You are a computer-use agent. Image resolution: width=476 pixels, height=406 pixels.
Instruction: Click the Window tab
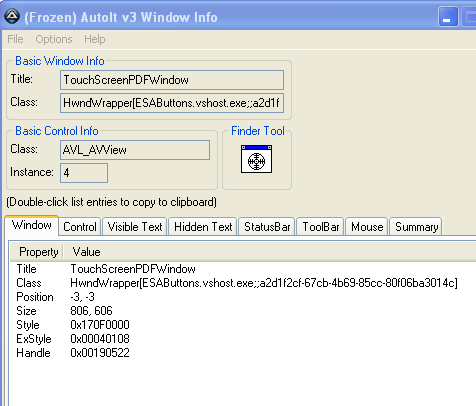click(x=32, y=226)
